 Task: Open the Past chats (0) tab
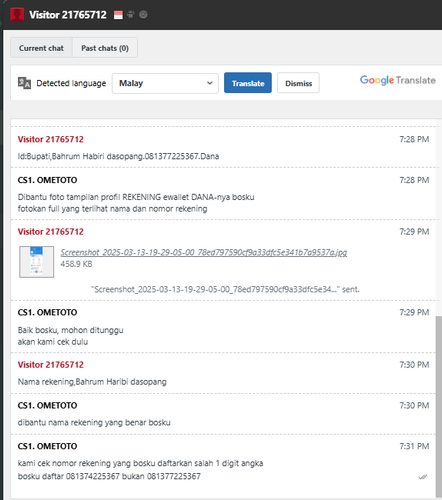(105, 48)
